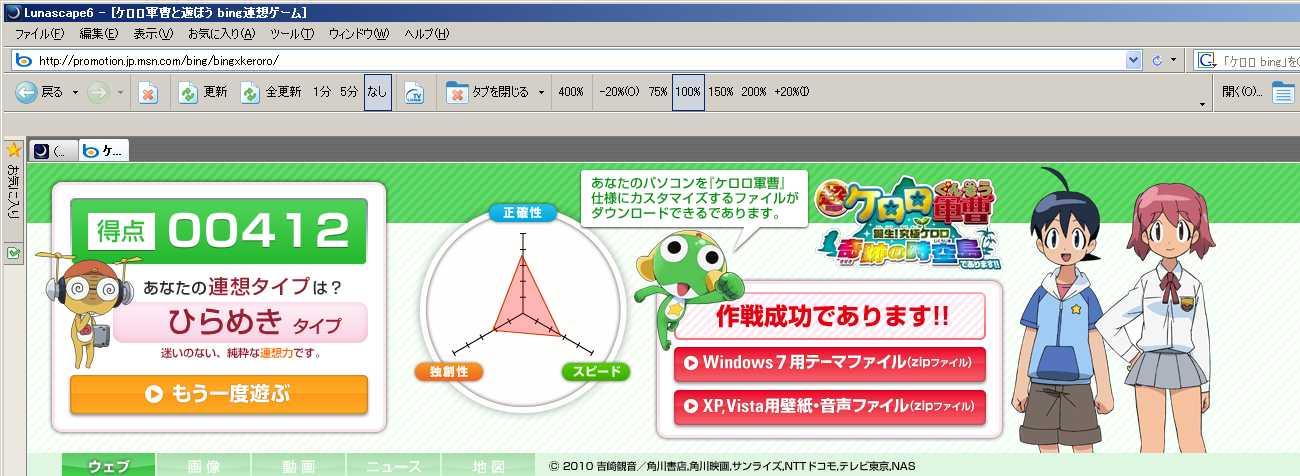Set auto-refresh to 1分
Image resolution: width=1300 pixels, height=476 pixels.
pos(321,92)
